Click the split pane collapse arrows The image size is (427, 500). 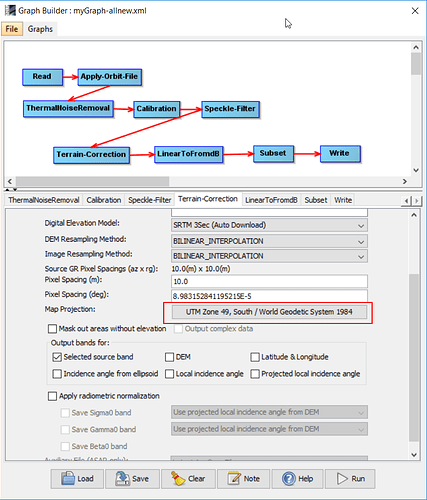[x=11, y=190]
